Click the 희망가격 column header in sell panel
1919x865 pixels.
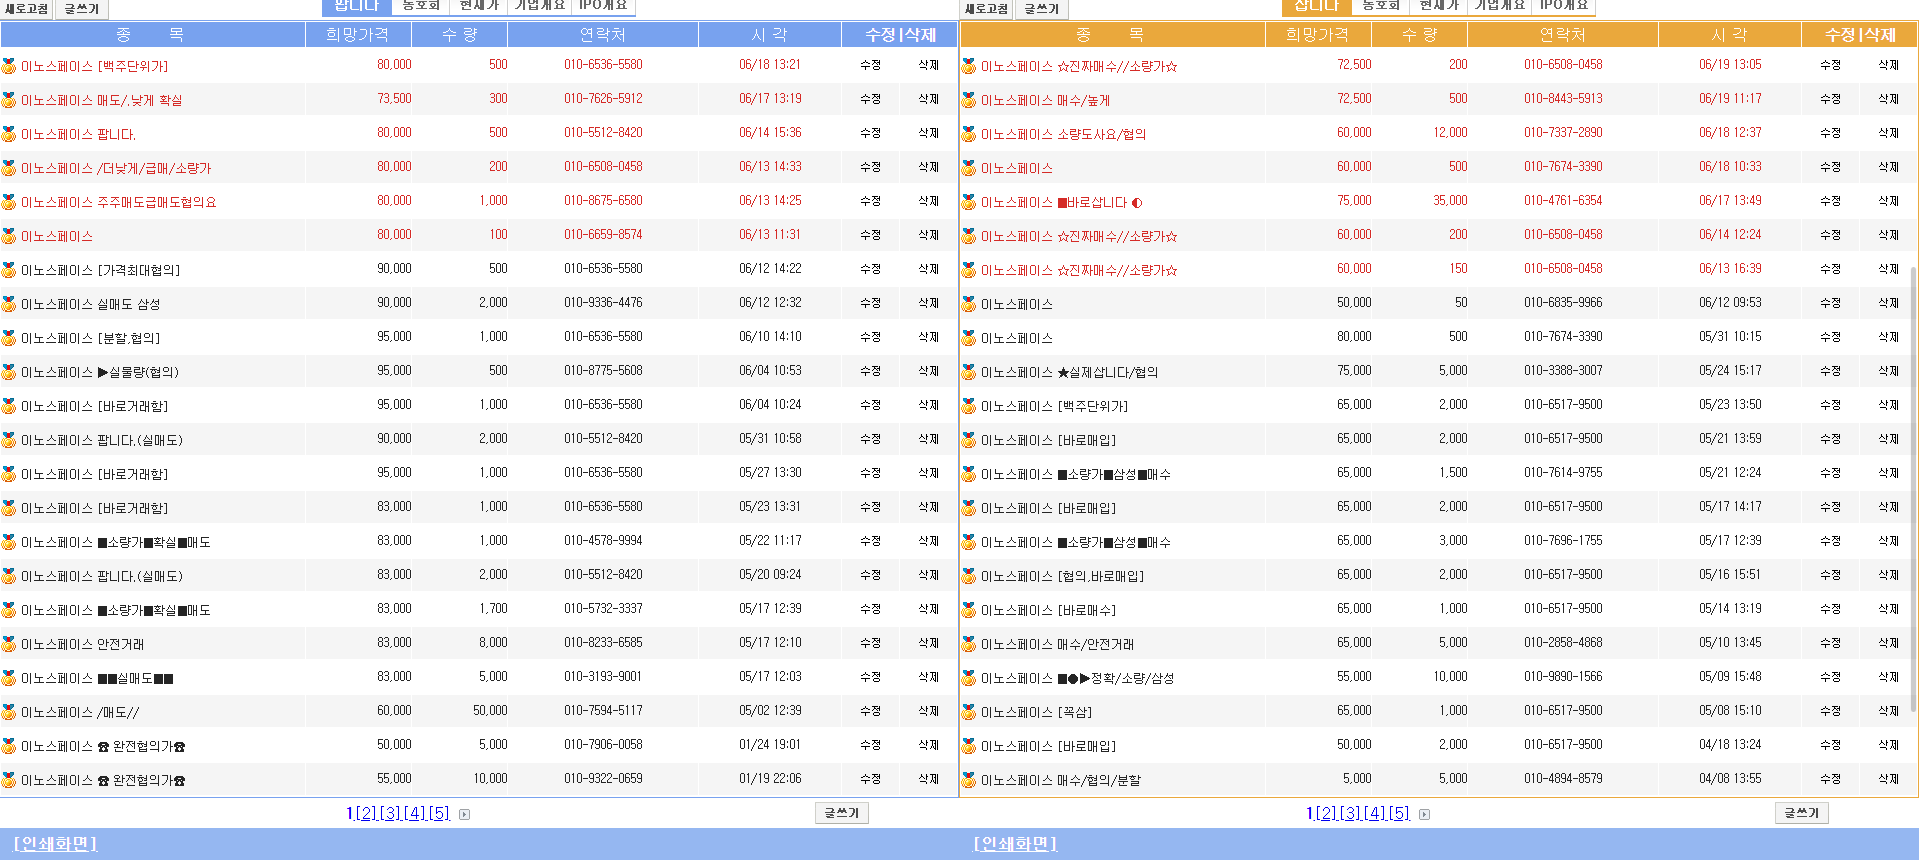click(x=357, y=35)
